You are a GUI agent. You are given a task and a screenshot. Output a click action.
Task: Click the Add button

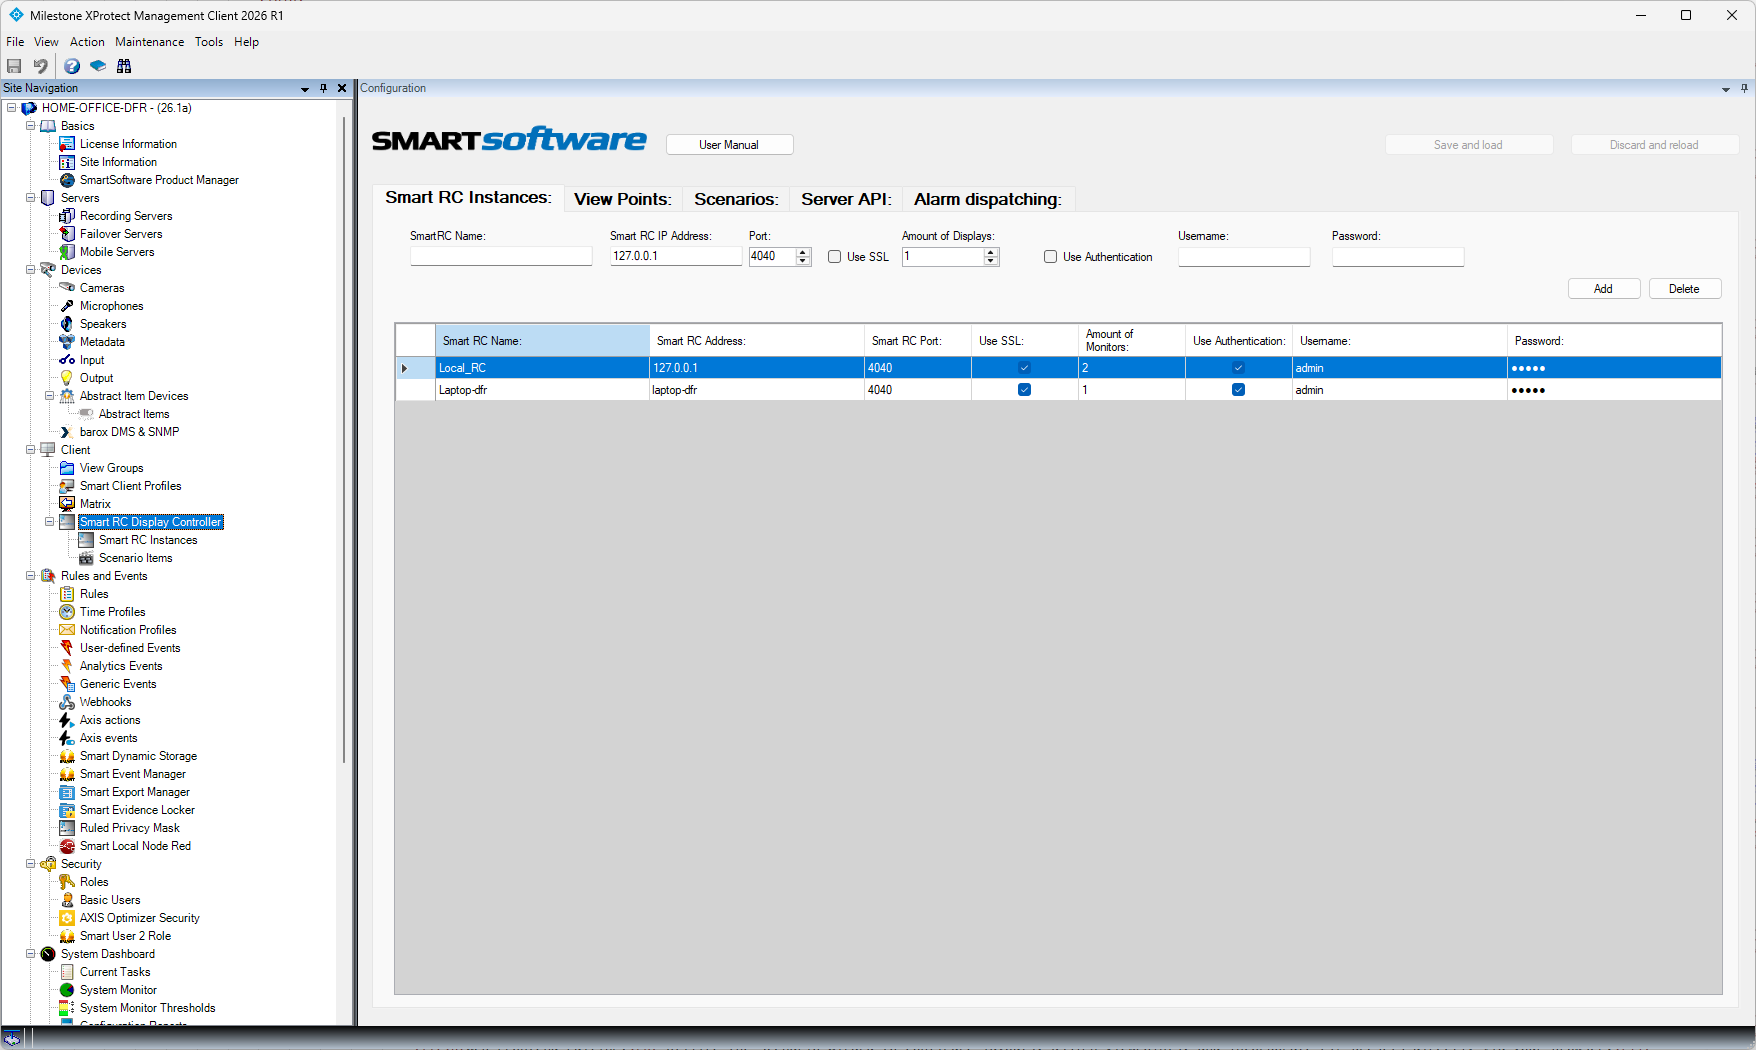[x=1603, y=289]
